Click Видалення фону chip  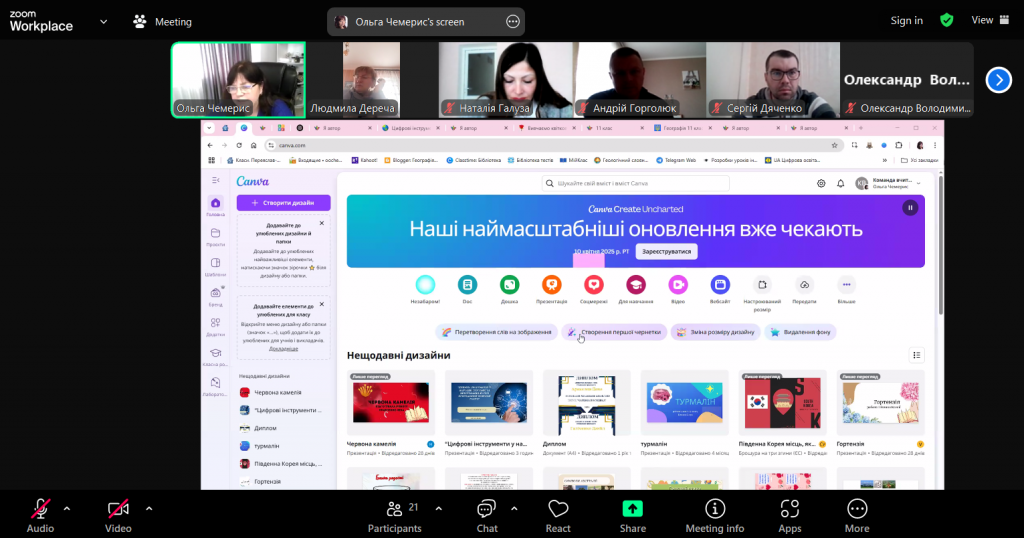click(801, 332)
